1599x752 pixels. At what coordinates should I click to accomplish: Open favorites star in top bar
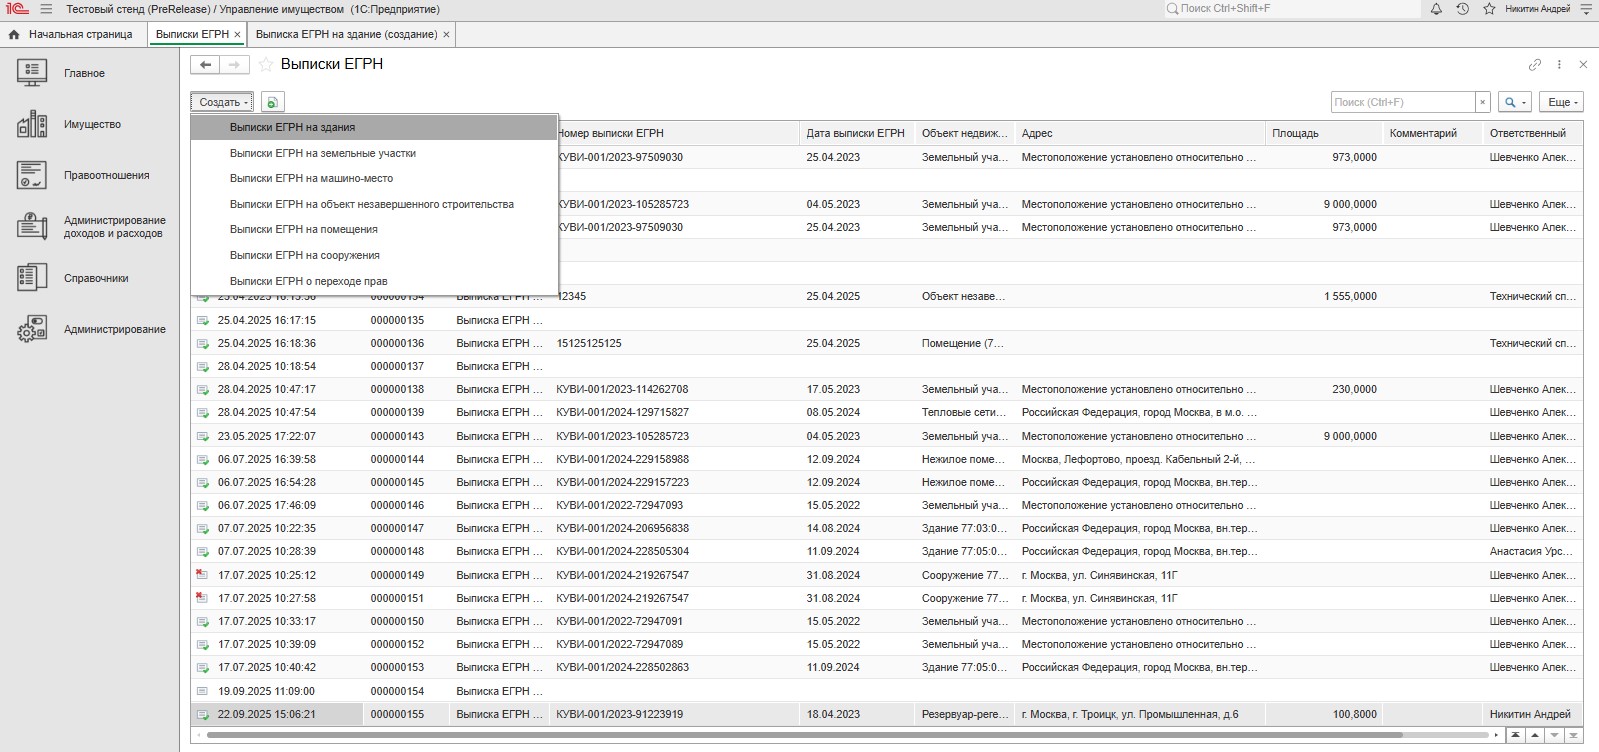tap(1488, 9)
